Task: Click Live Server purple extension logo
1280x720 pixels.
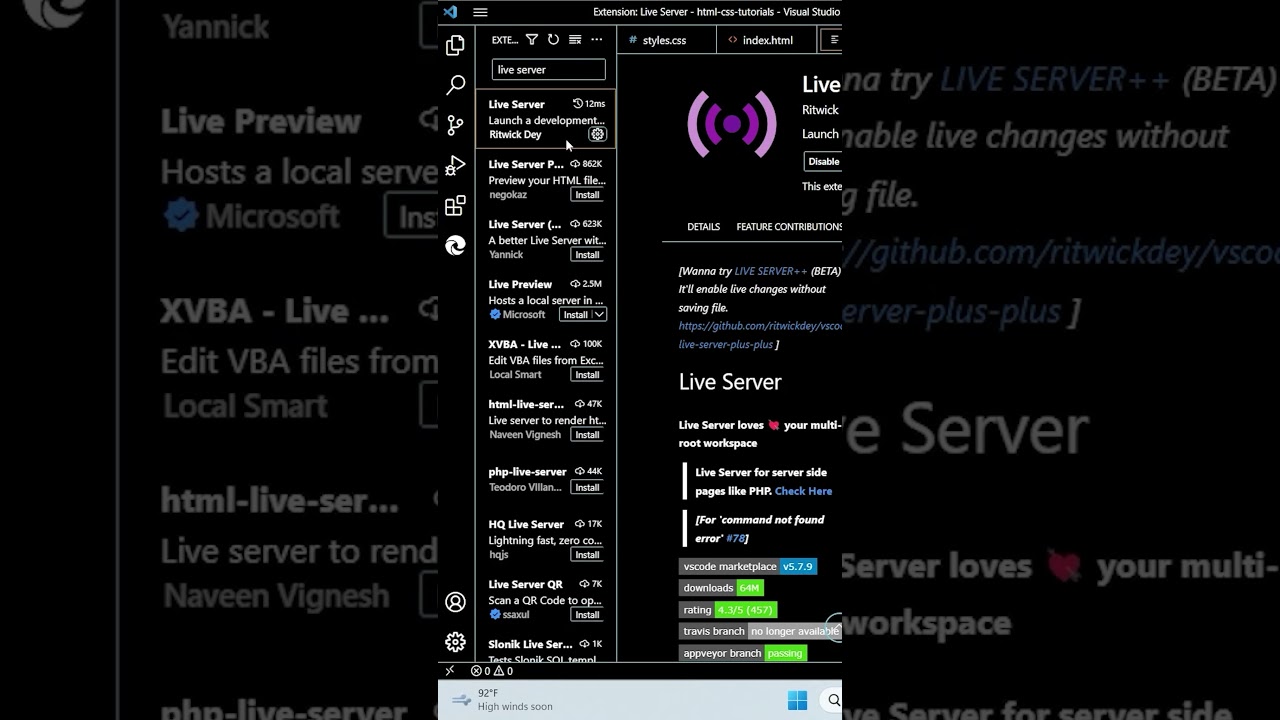Action: click(732, 124)
